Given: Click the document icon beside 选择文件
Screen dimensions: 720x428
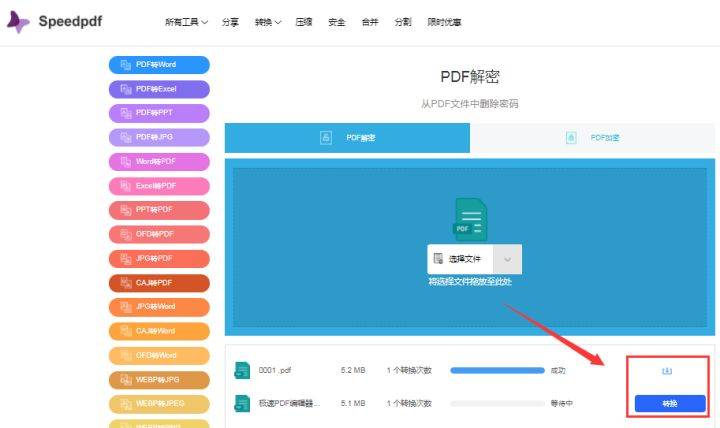Looking at the screenshot, I should point(439,259).
